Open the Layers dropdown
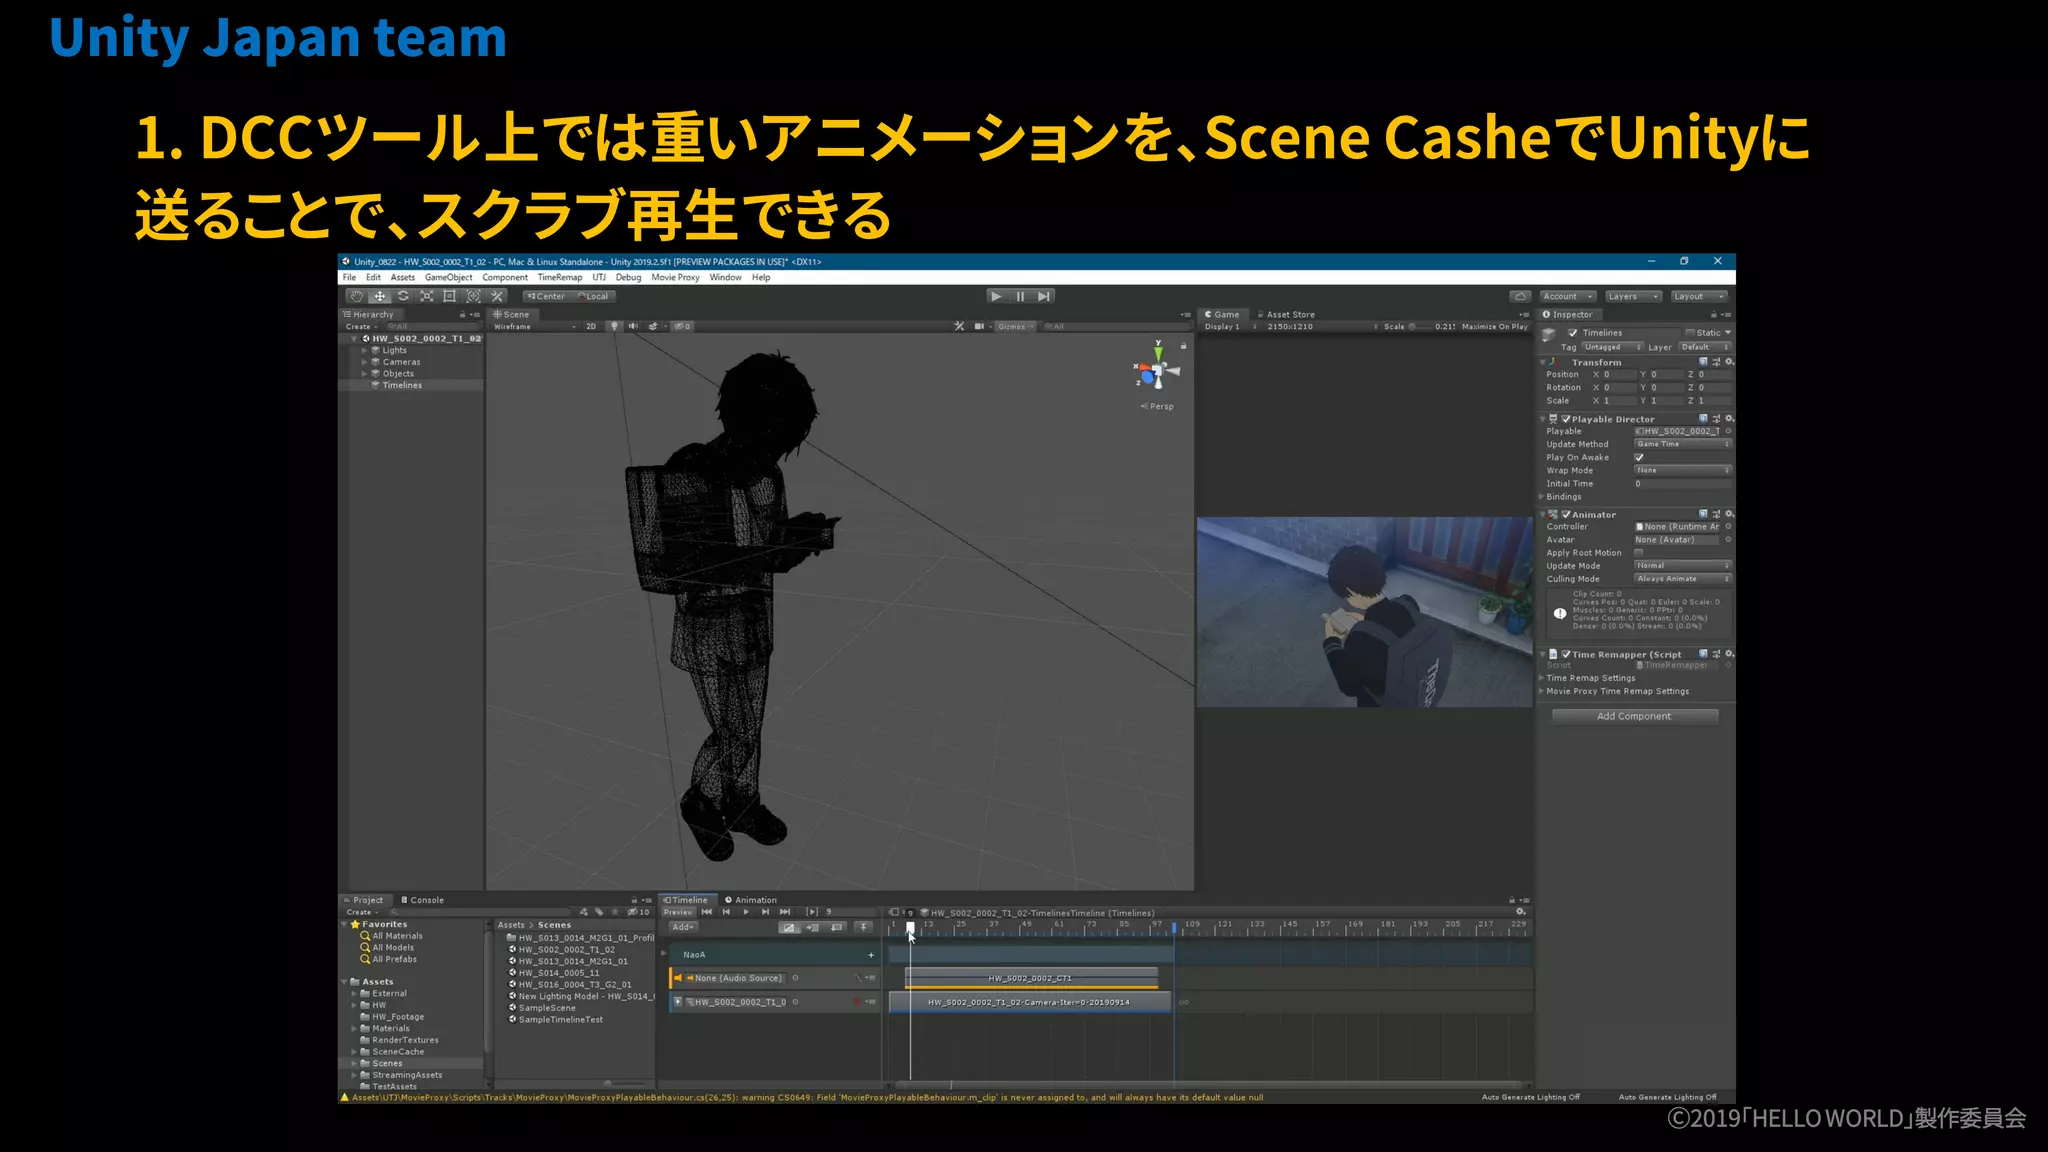2048x1152 pixels. pyautogui.click(x=1633, y=296)
